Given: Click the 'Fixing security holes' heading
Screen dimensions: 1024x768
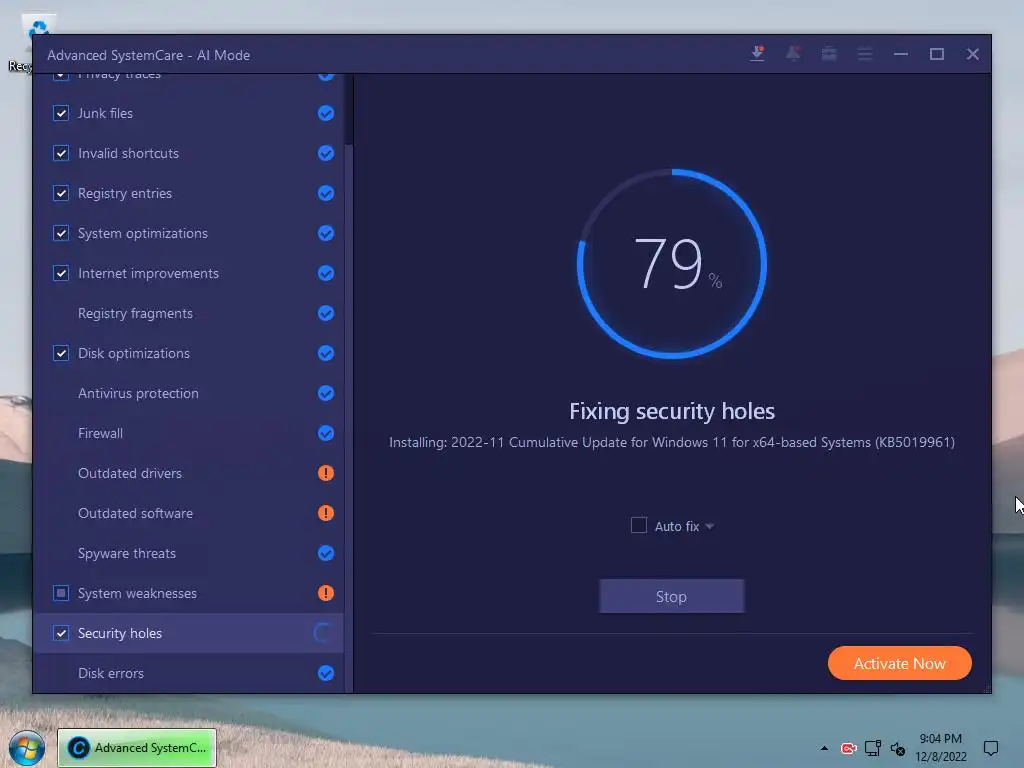Looking at the screenshot, I should pyautogui.click(x=671, y=411).
